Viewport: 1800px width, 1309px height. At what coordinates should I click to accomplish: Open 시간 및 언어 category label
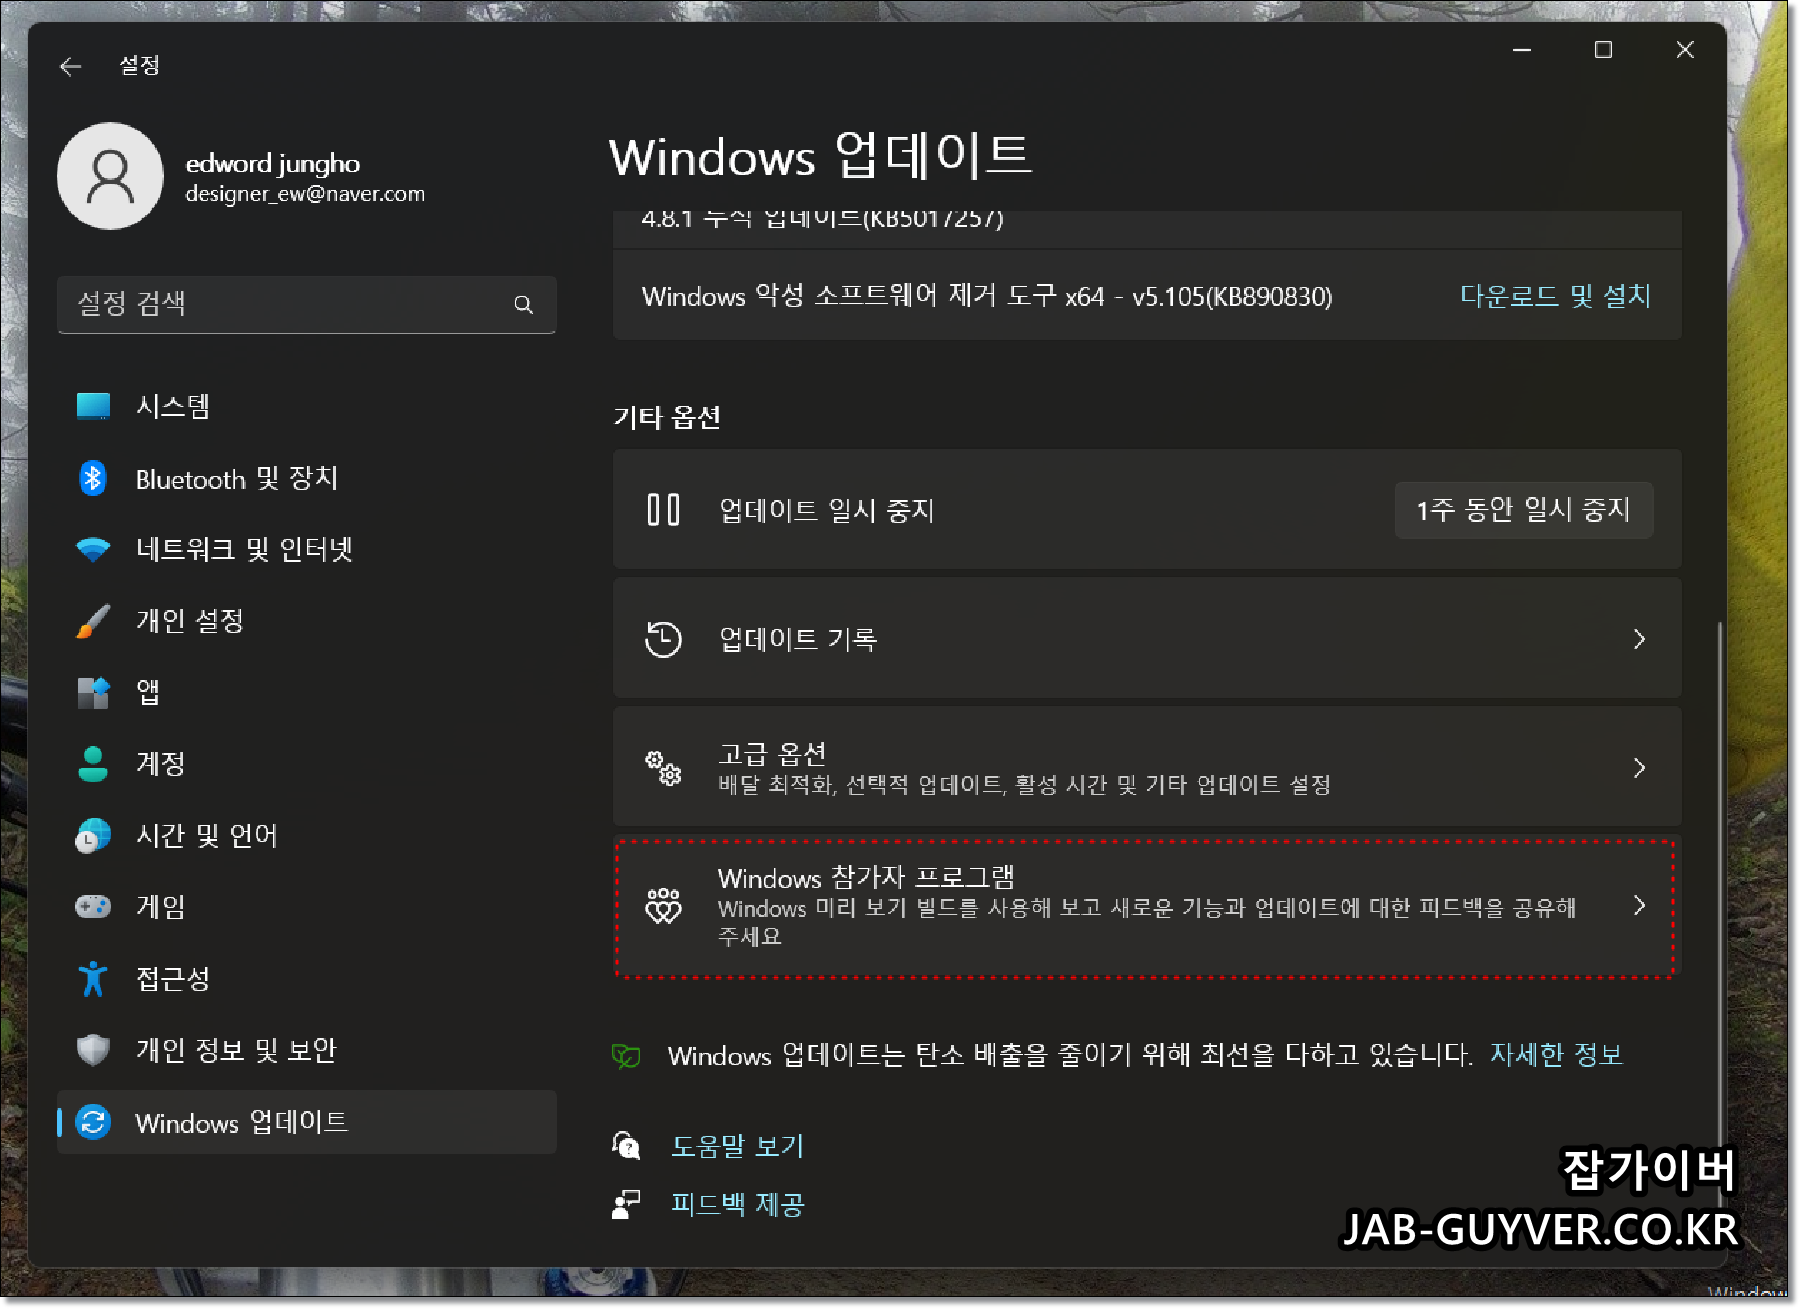207,835
